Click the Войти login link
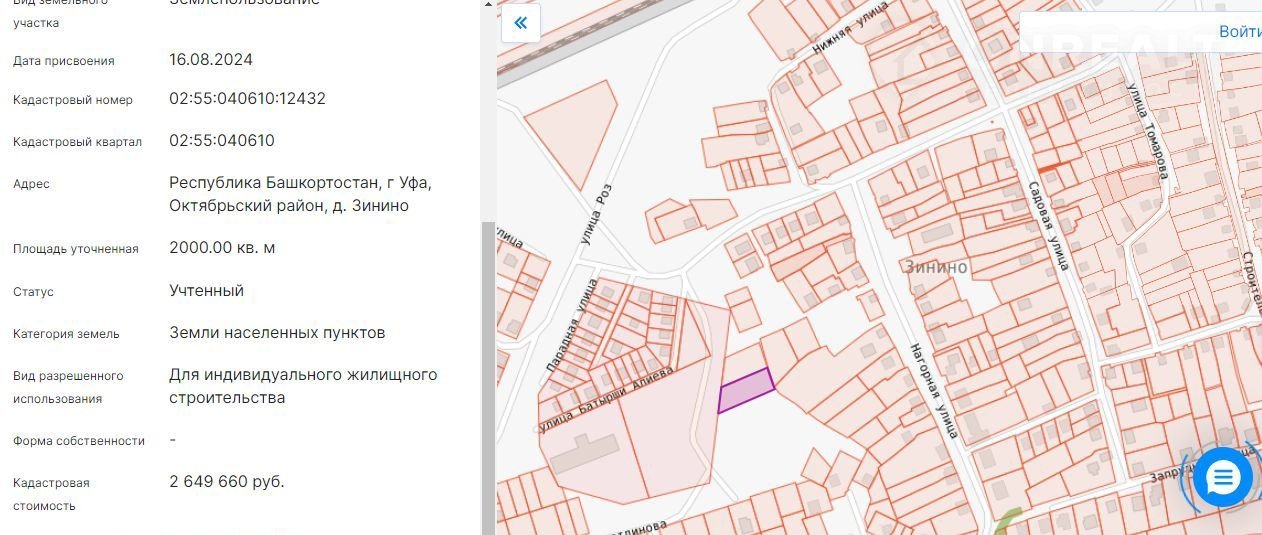The height and width of the screenshot is (535, 1262). point(1239,31)
